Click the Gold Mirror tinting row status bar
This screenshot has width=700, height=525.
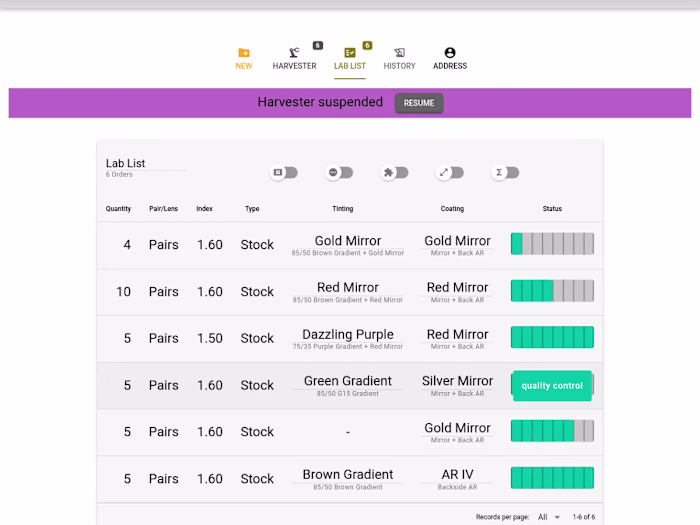(x=552, y=244)
